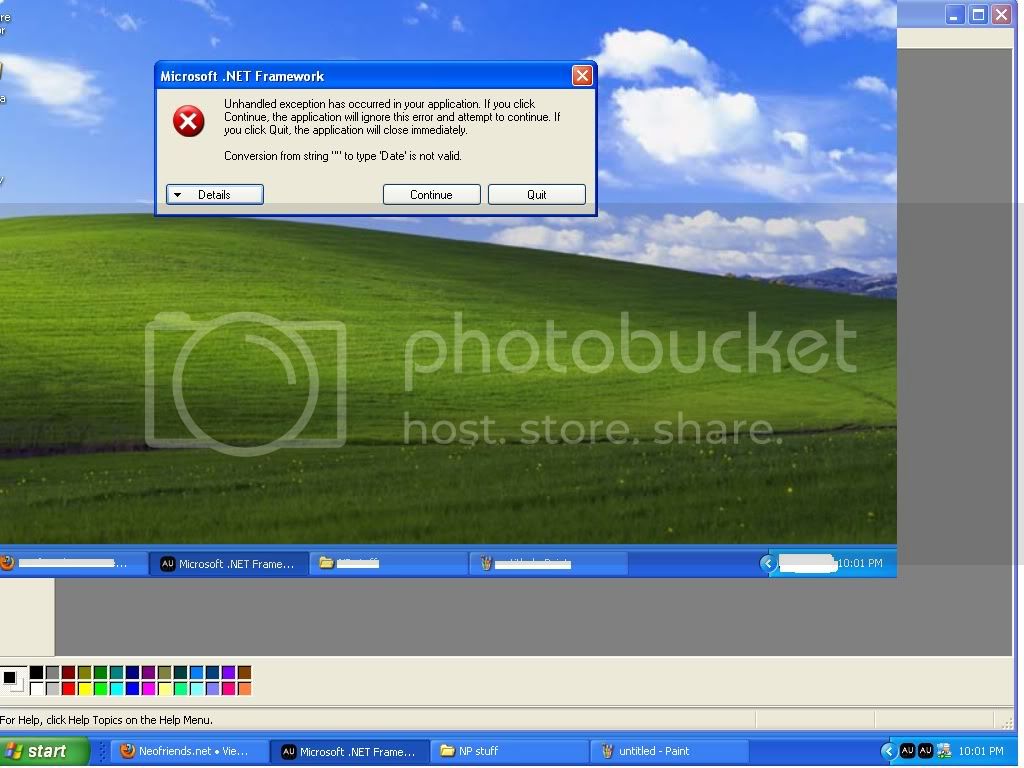Click the Continue button in the error dialog
1024x768 pixels.
(x=431, y=195)
